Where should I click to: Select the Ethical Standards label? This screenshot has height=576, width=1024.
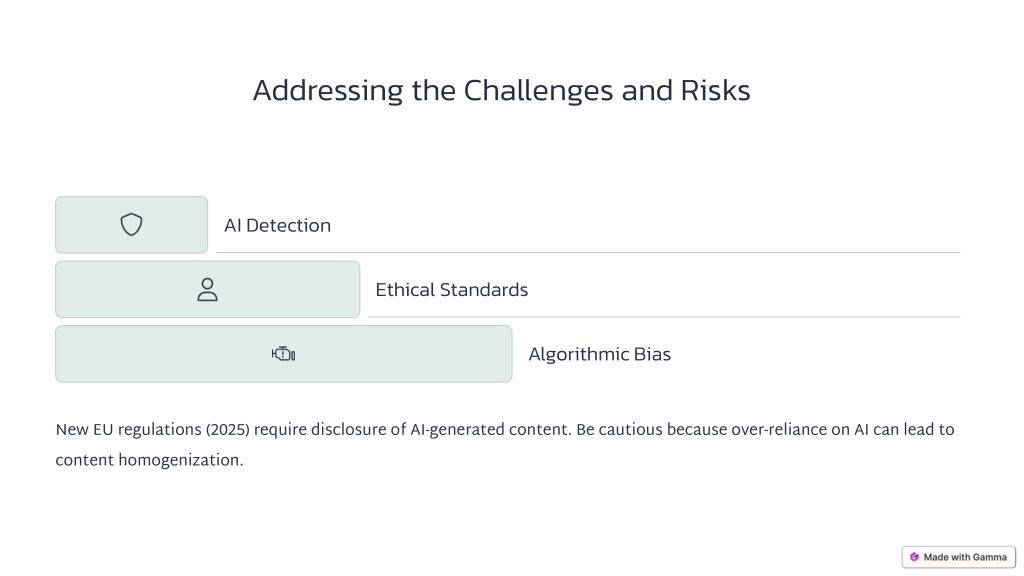pos(451,289)
